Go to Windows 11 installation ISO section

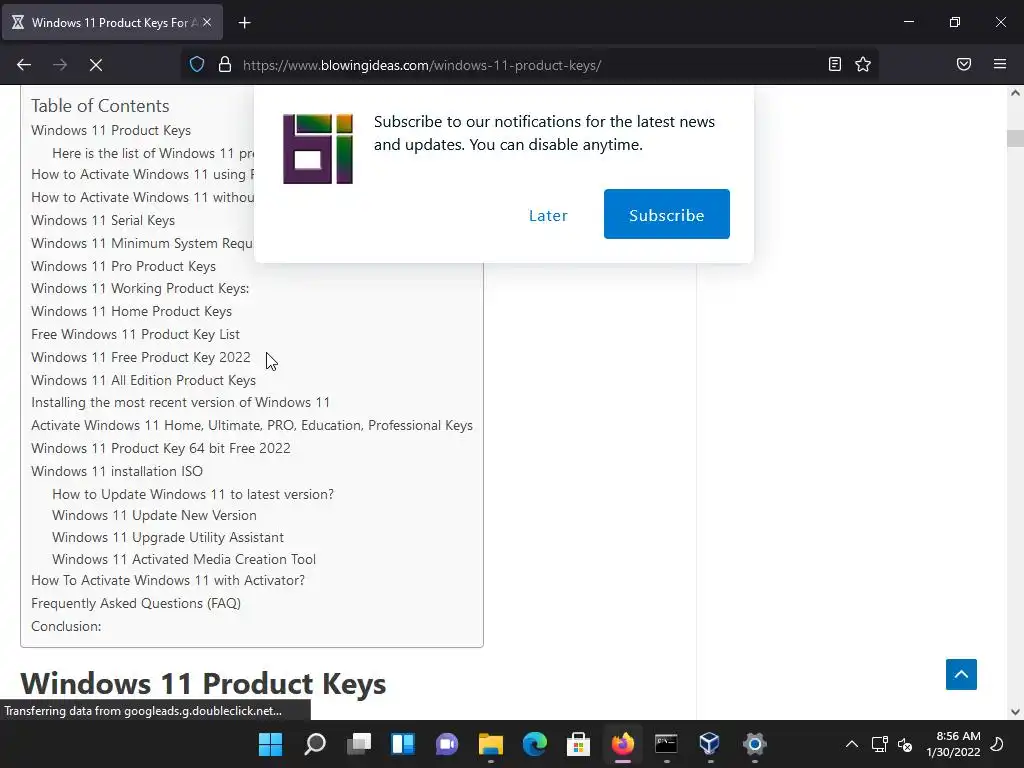tap(117, 471)
